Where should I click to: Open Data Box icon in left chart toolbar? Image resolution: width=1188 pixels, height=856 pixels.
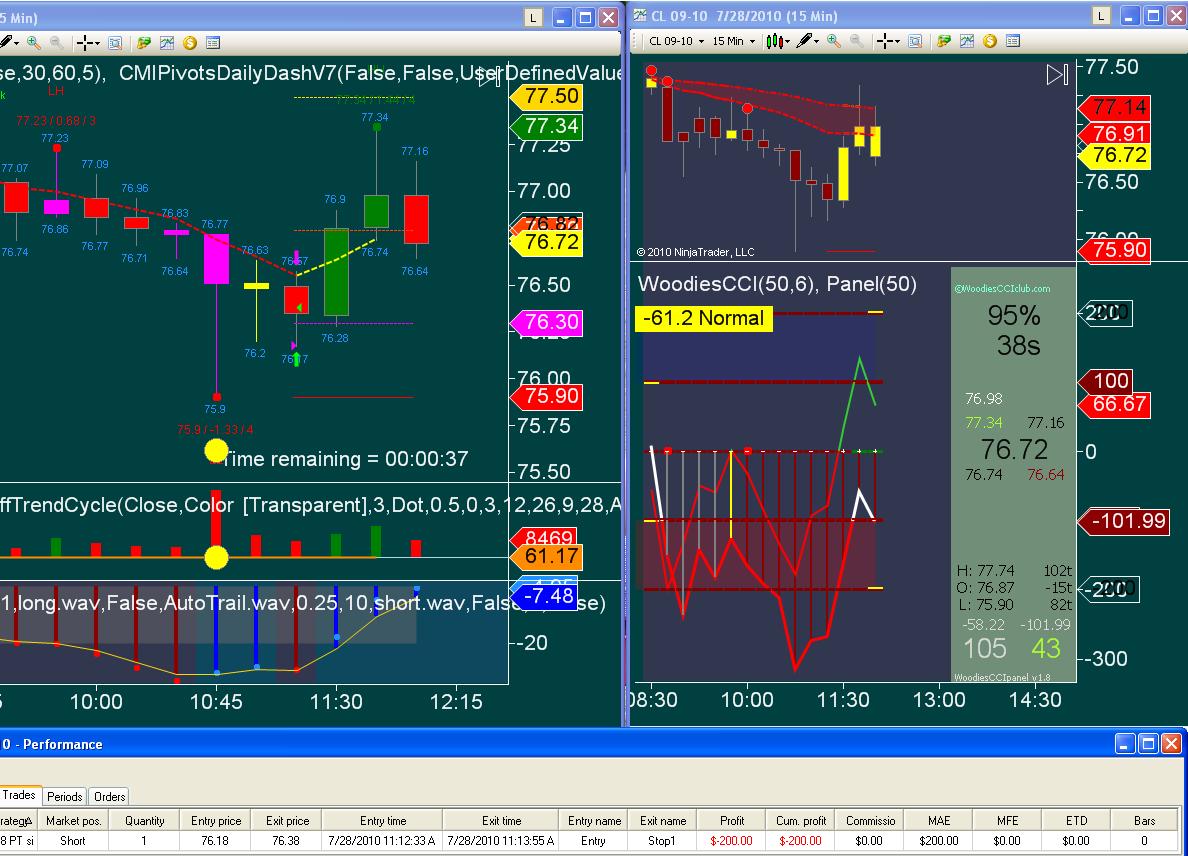click(x=115, y=42)
